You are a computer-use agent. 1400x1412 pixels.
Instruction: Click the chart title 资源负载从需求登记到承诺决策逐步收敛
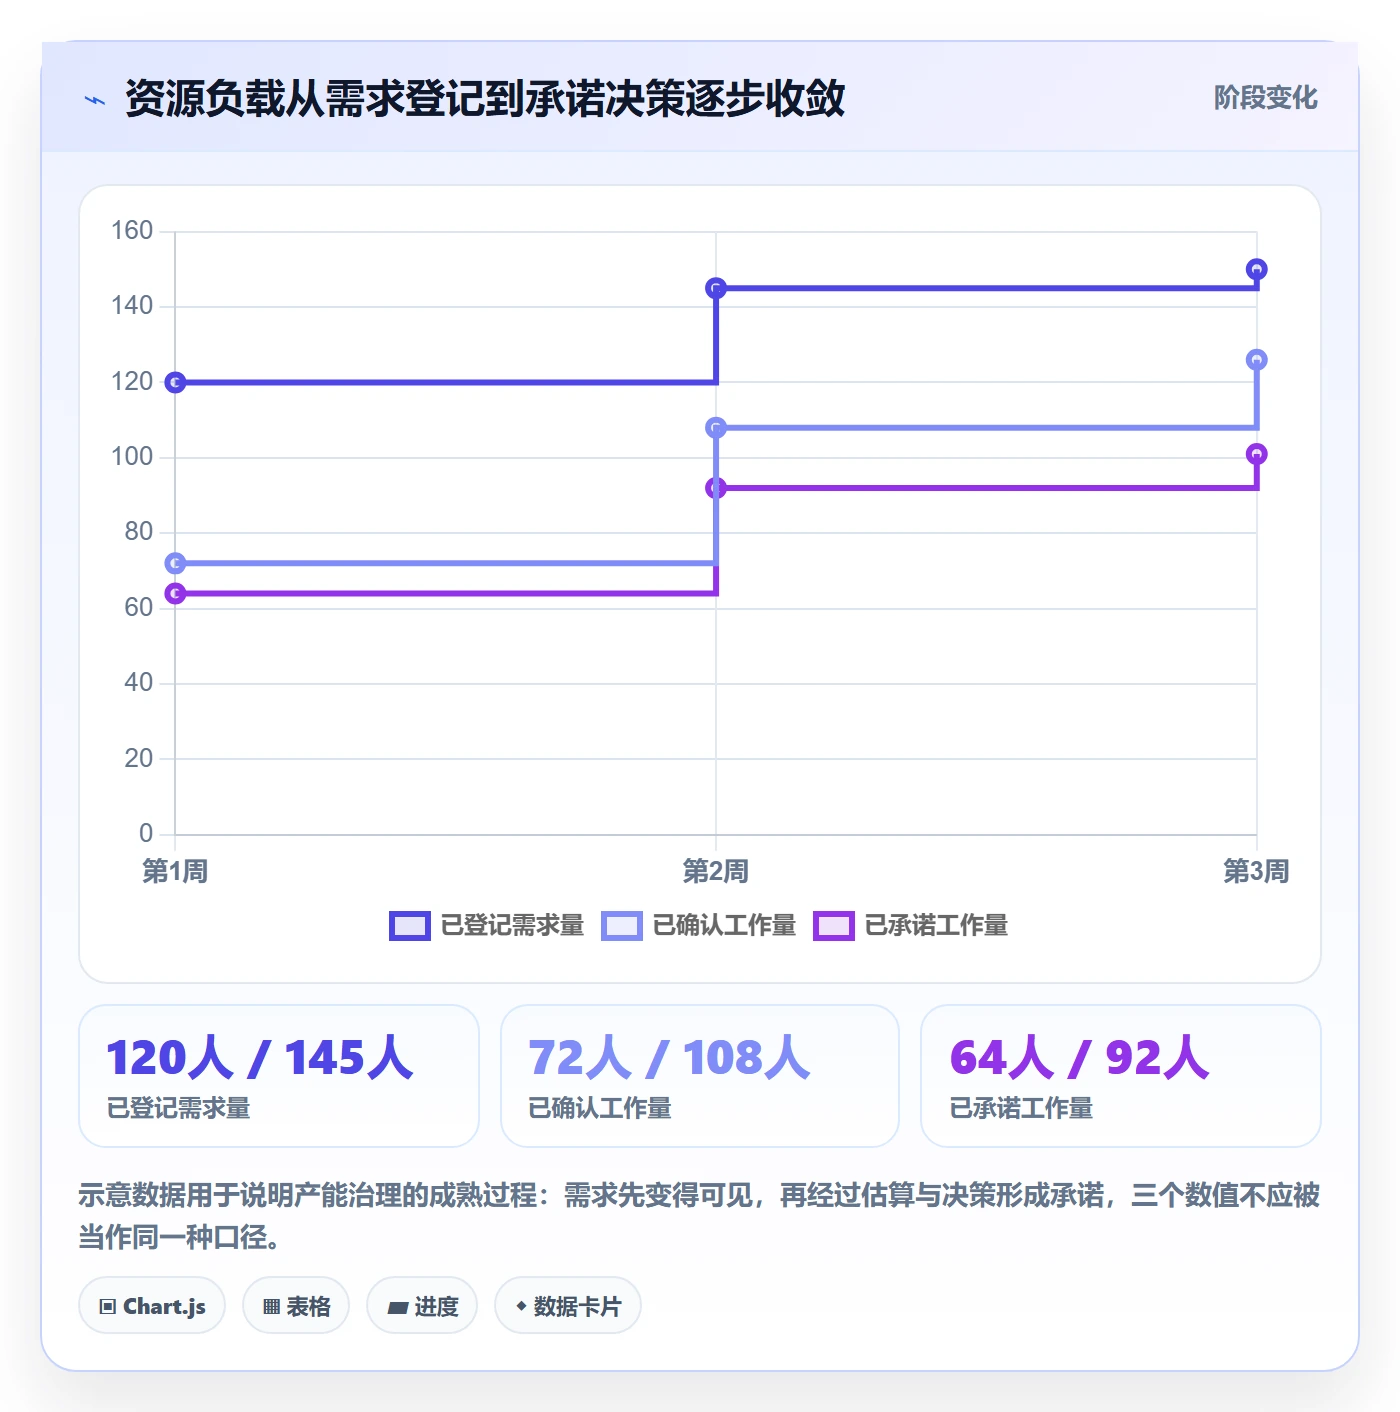tap(485, 99)
